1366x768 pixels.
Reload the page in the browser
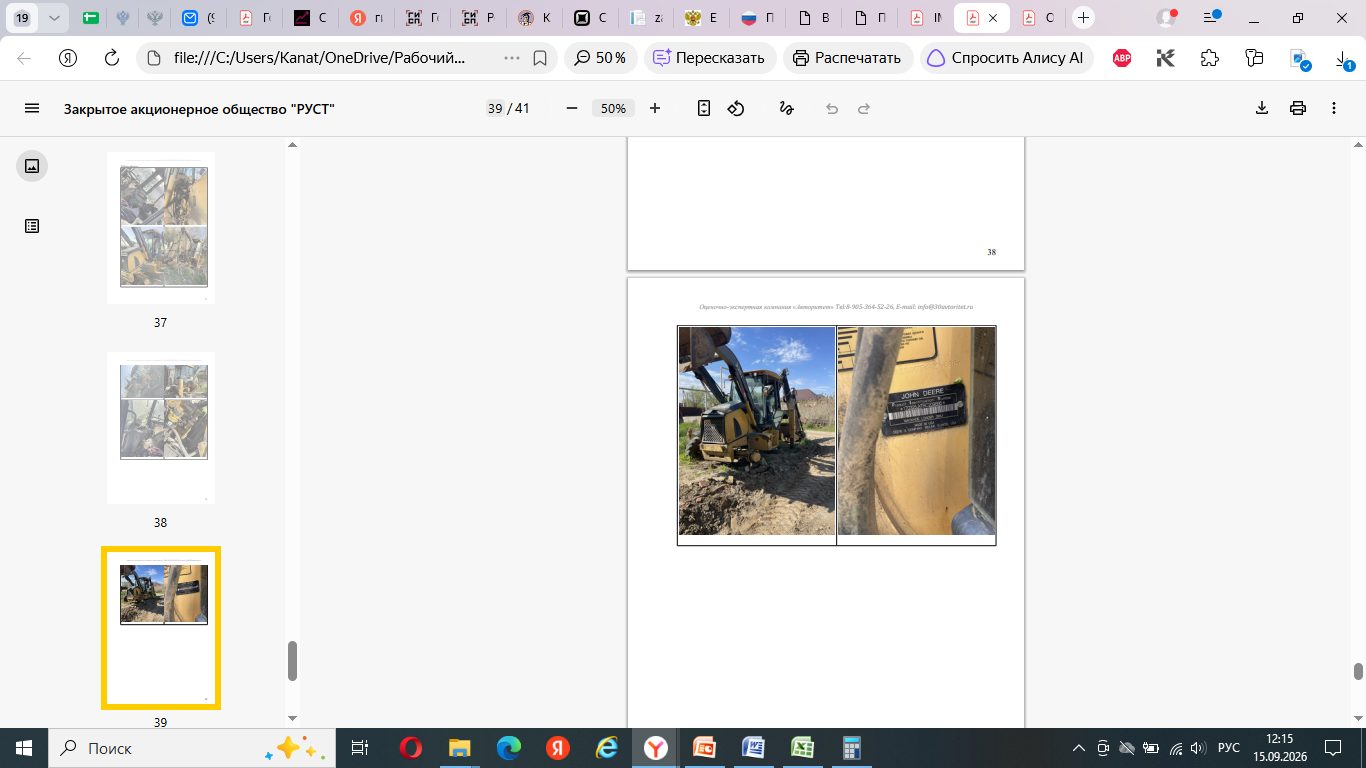coord(112,58)
